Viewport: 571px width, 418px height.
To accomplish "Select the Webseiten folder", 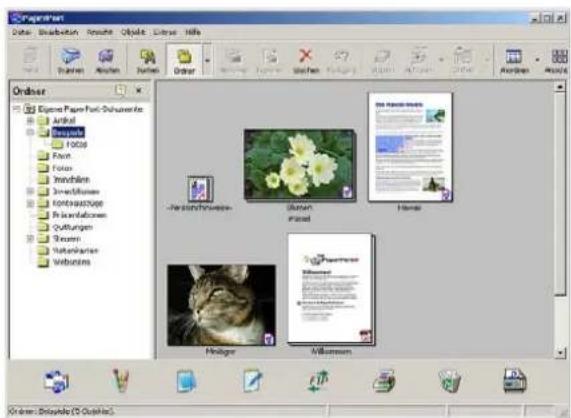I will pyautogui.click(x=71, y=262).
